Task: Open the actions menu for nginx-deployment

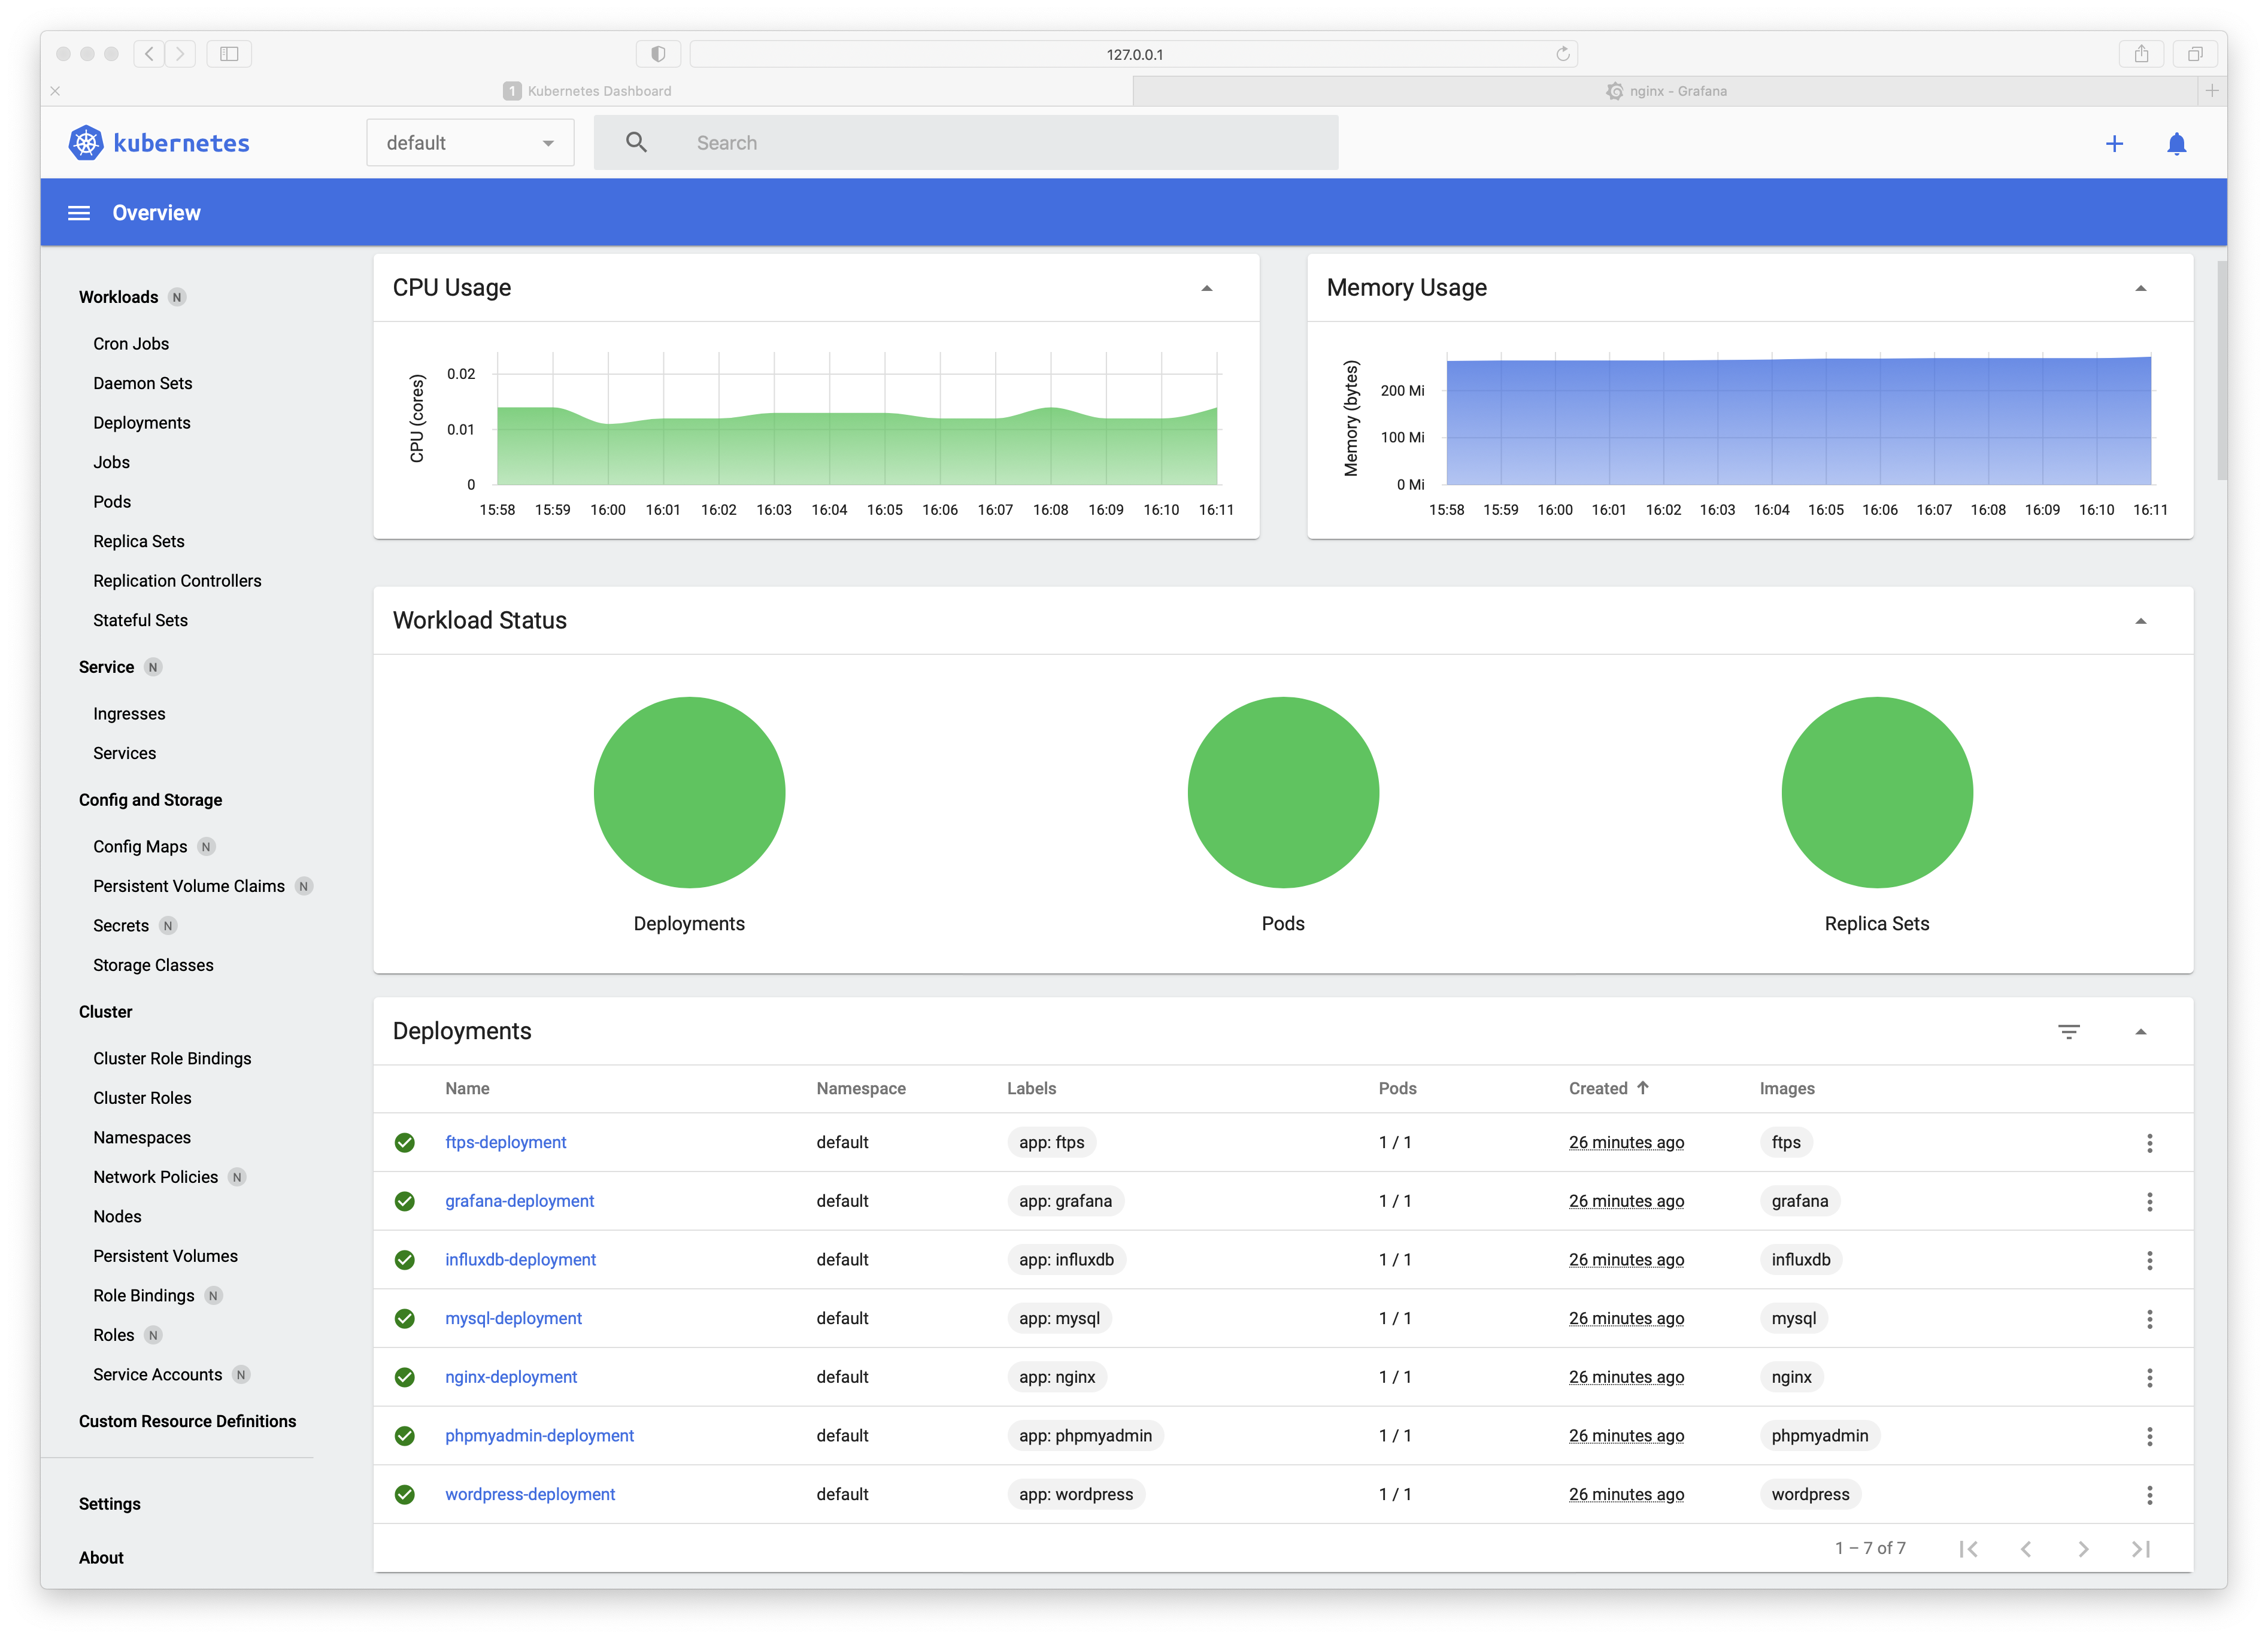Action: pyautogui.click(x=2150, y=1377)
